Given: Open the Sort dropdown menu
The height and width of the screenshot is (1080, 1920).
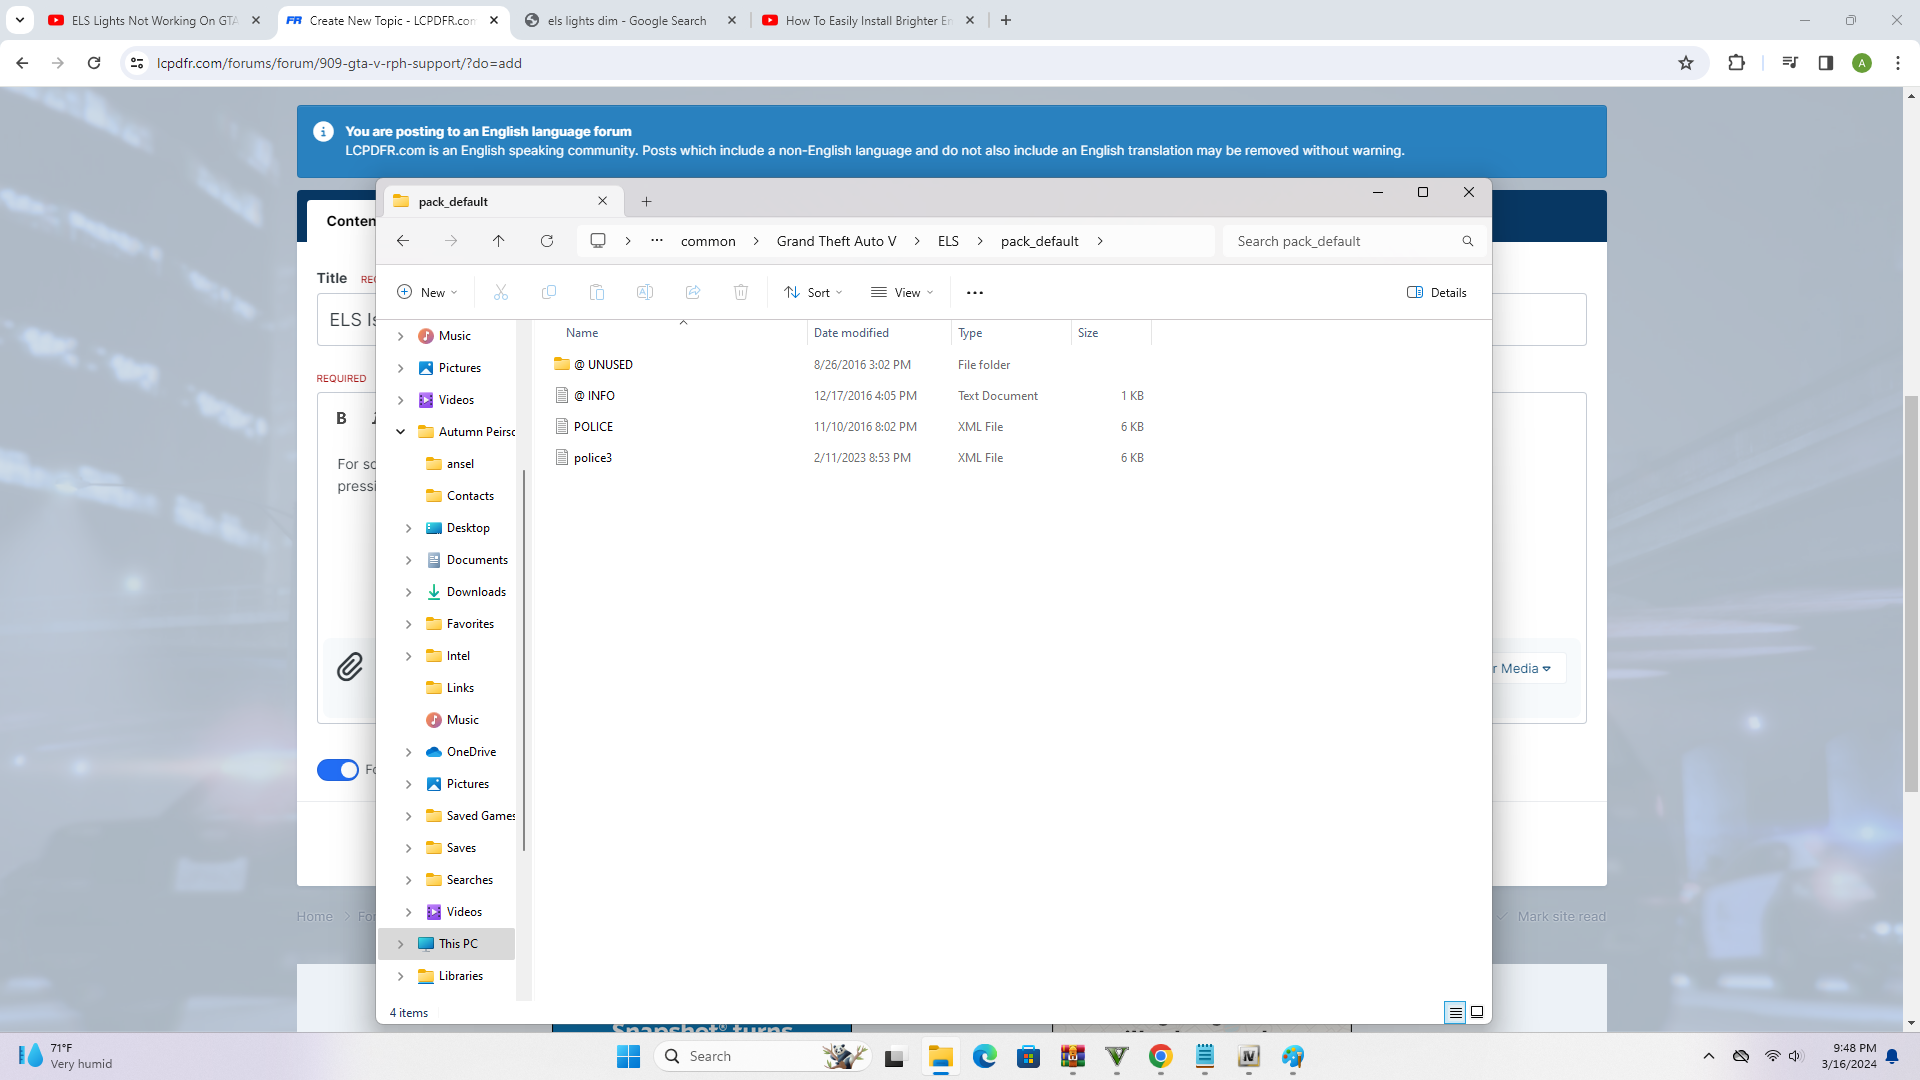Looking at the screenshot, I should [x=814, y=293].
